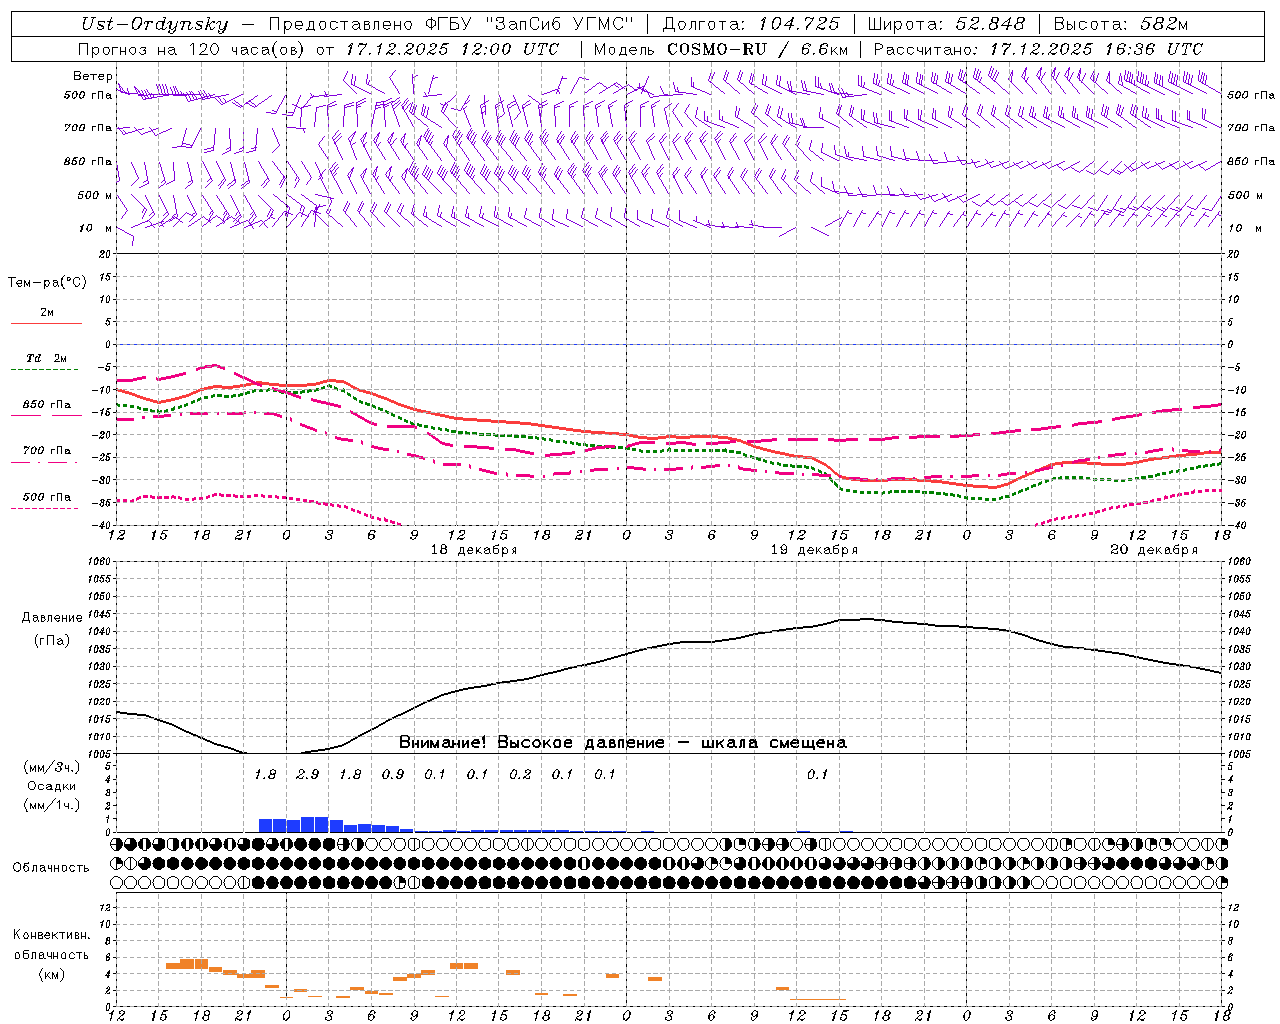Image resolution: width=1280 pixels, height=1024 pixels.
Task: Click the '2.9' precipitation value
Action: tap(308, 774)
